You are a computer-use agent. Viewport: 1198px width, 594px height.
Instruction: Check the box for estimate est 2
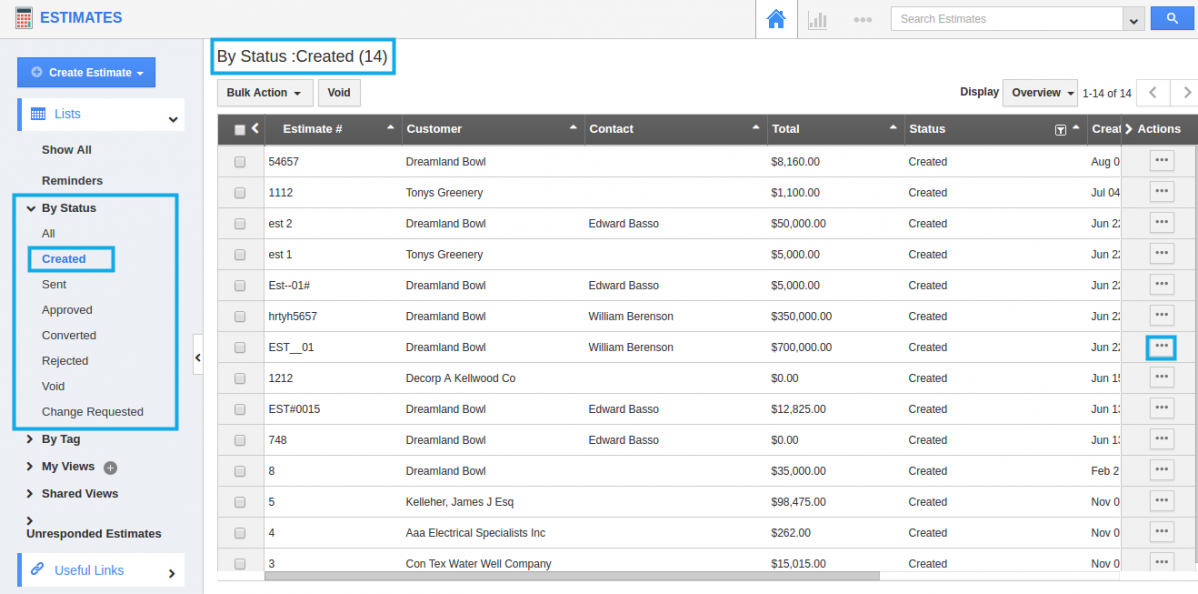240,224
